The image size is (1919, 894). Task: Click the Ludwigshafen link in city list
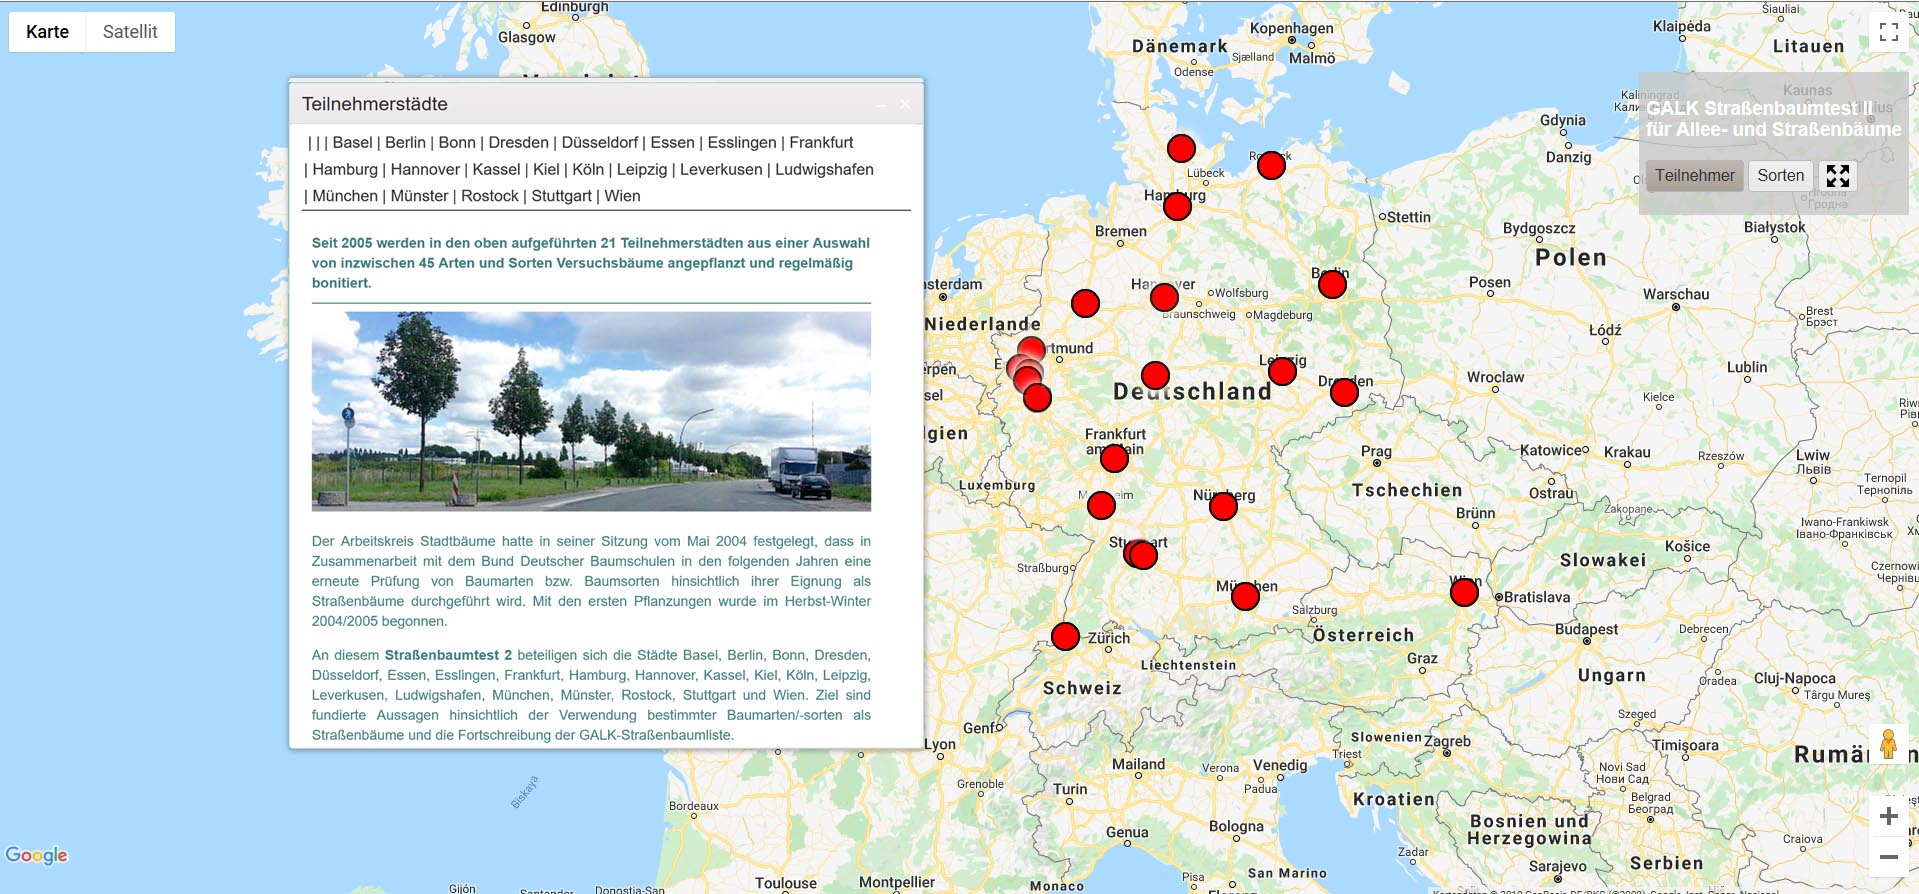tap(824, 170)
